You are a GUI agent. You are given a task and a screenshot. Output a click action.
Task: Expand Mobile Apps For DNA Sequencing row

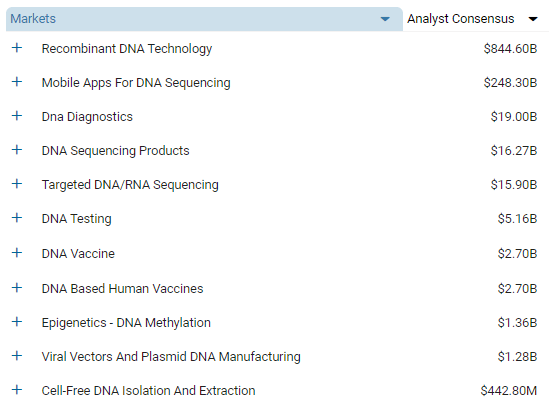[x=17, y=82]
